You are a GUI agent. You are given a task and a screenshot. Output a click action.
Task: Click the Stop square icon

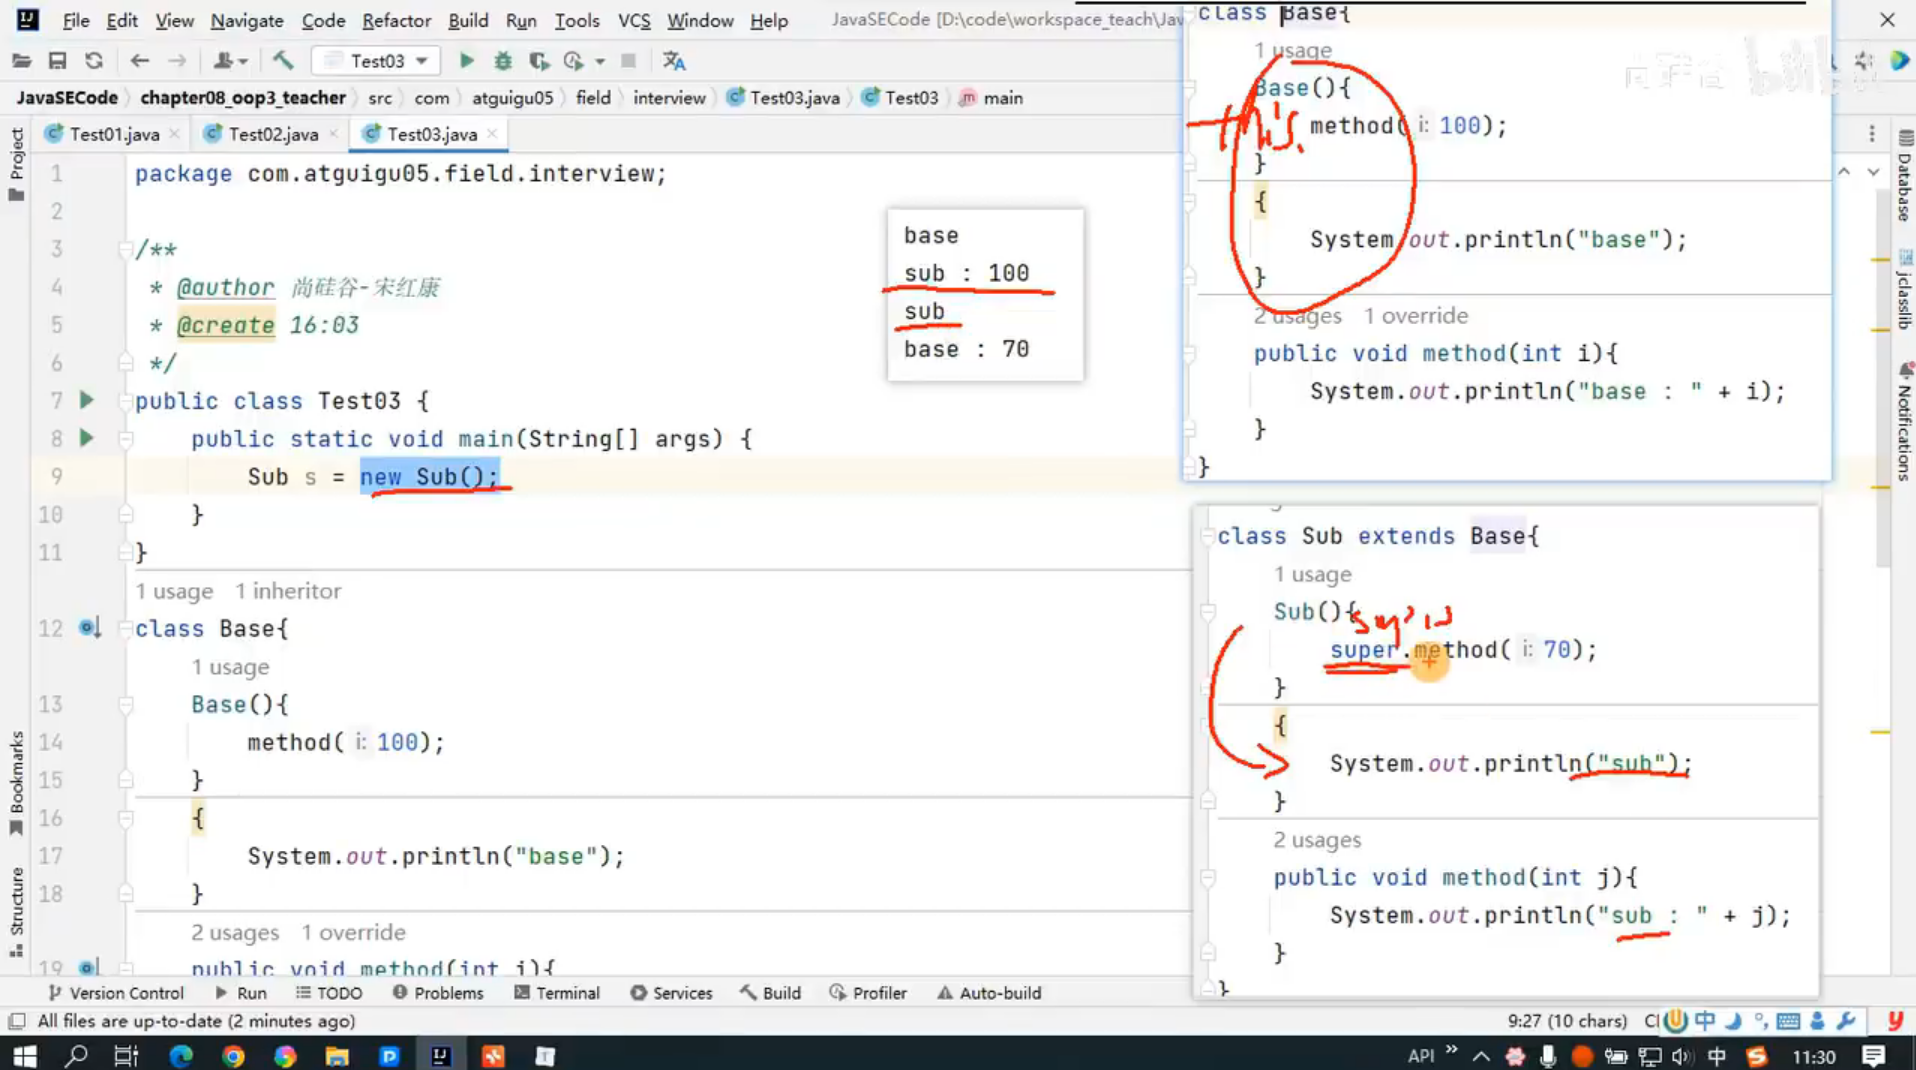pyautogui.click(x=628, y=61)
